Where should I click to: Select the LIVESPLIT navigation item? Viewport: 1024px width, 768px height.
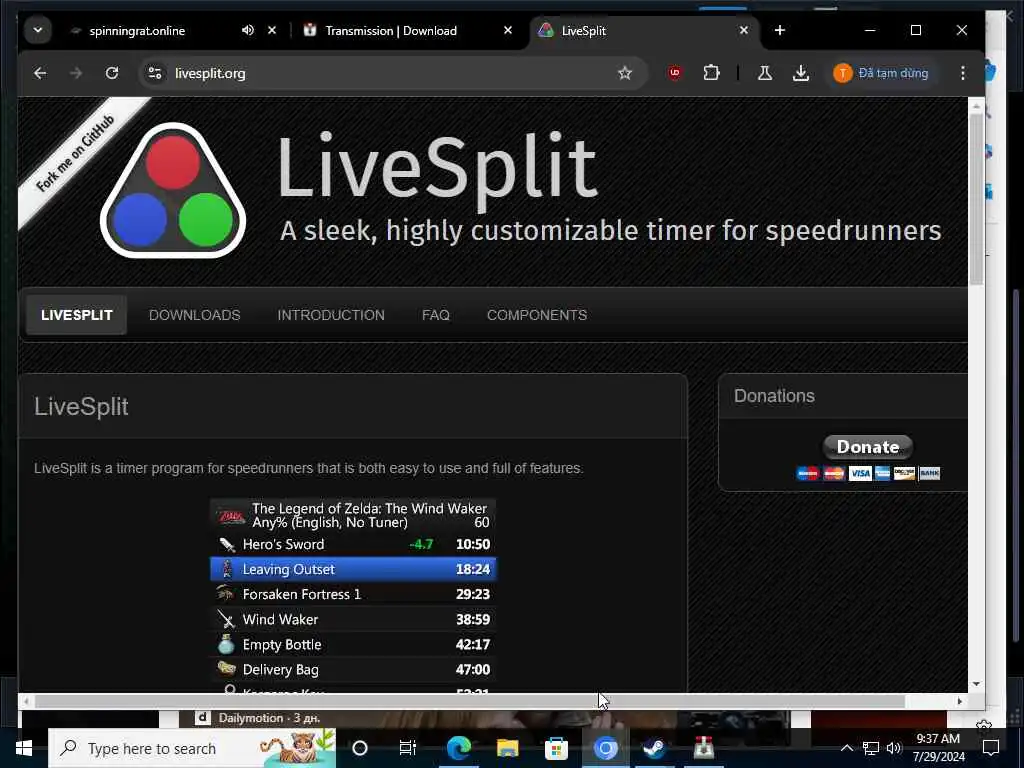[x=76, y=315]
